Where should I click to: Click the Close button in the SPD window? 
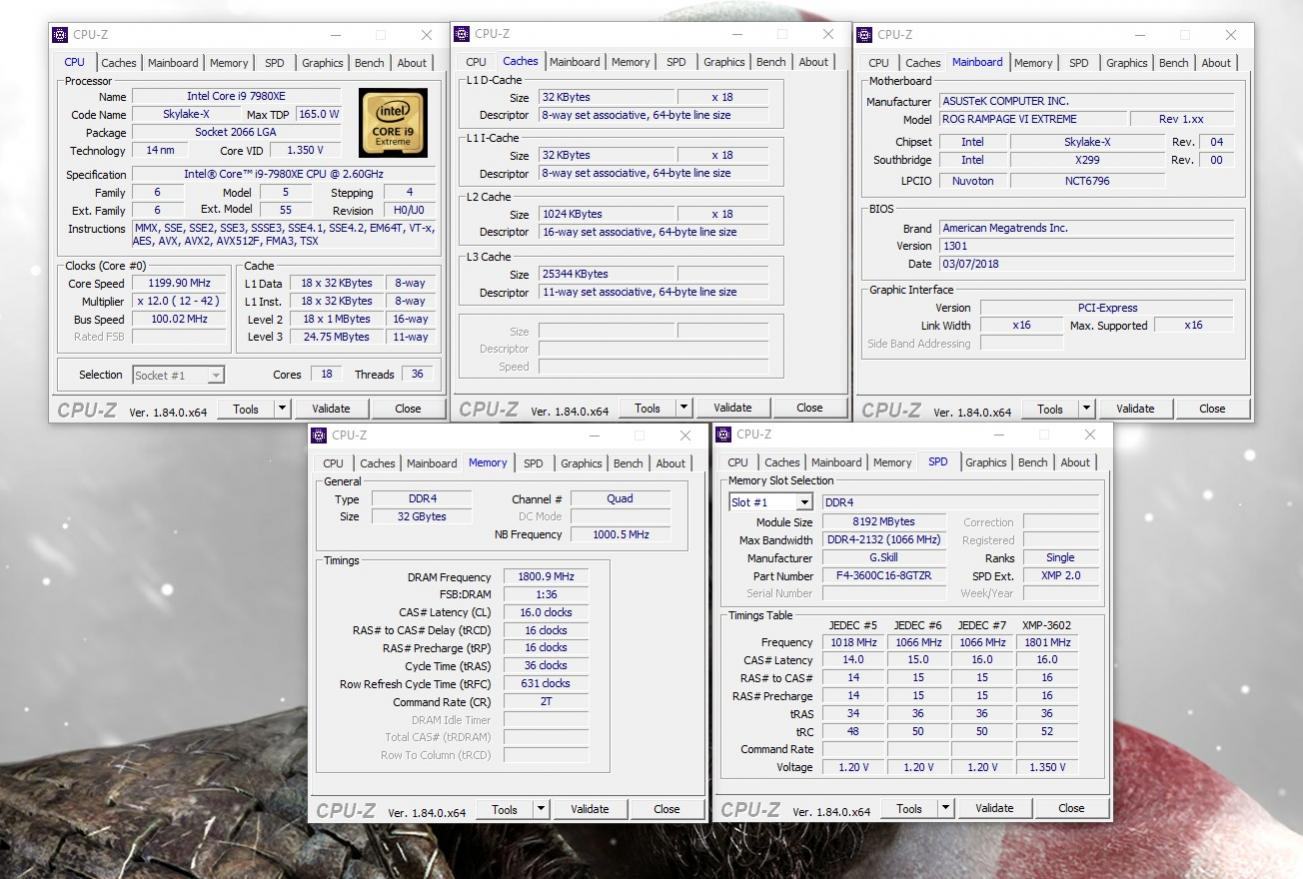tap(1071, 808)
